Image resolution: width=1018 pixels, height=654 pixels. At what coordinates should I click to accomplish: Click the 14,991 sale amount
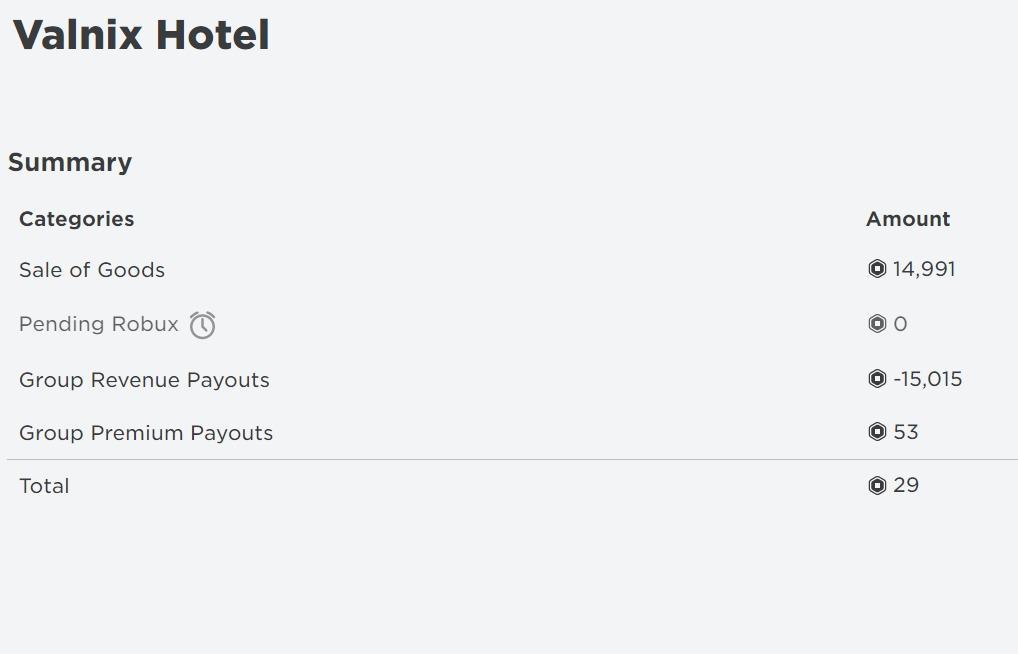pos(924,269)
